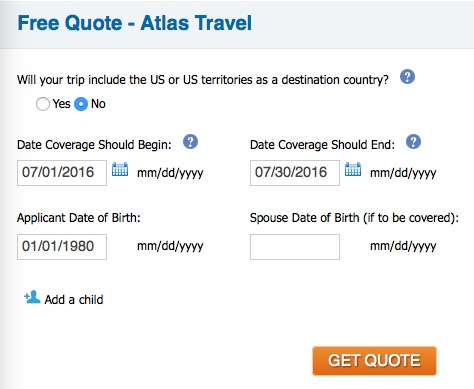The width and height of the screenshot is (474, 389).
Task: Focus the coverage end date field 07/30/2016
Action: coord(295,173)
